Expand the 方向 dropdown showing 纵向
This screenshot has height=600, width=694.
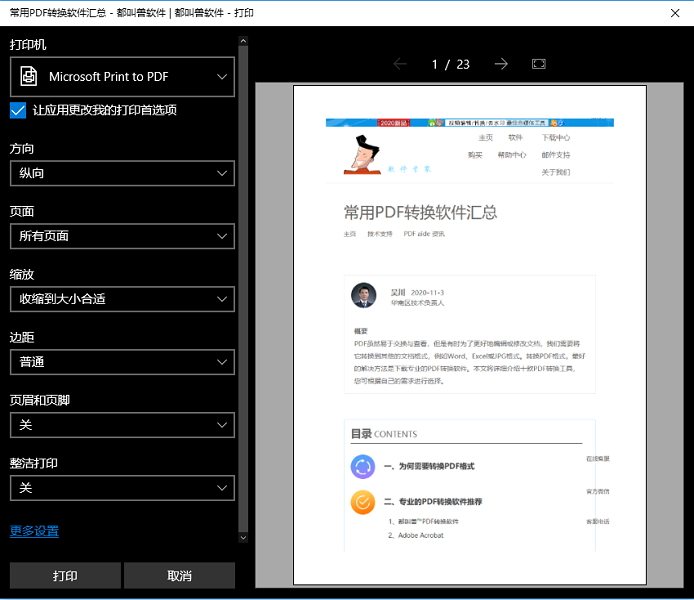pos(122,173)
